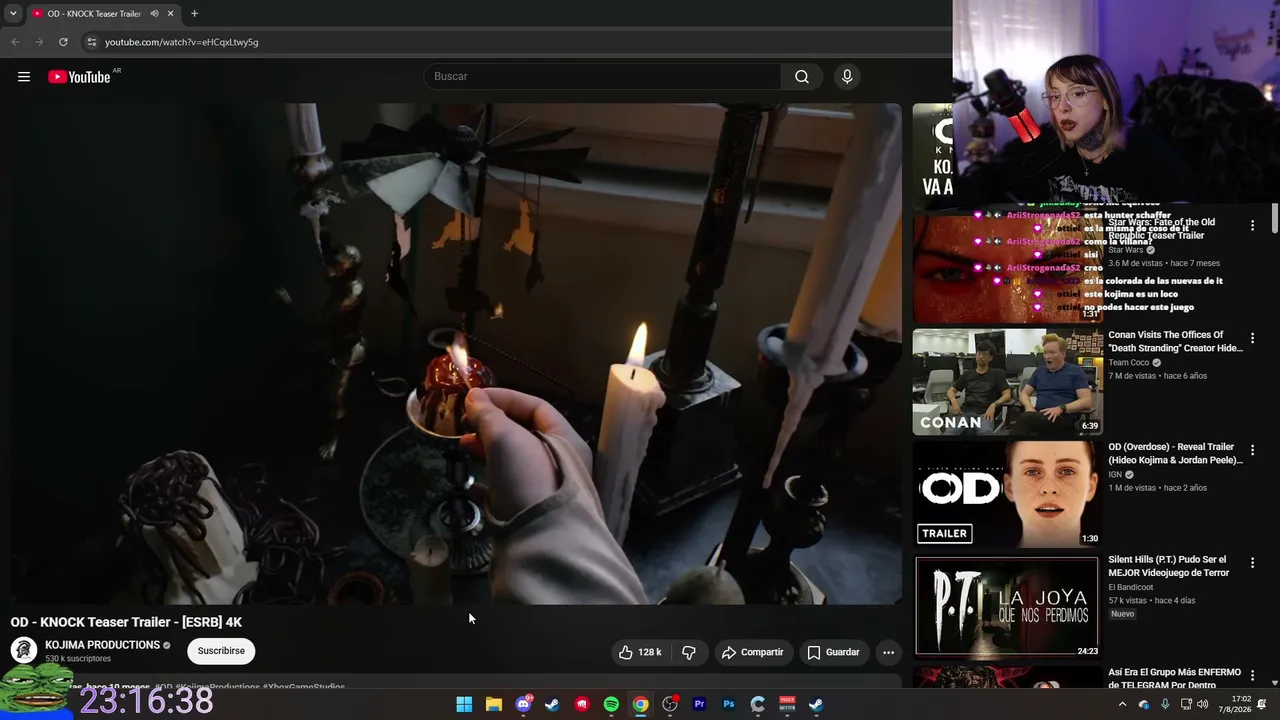Open the 'Conan Visits The Offices' video title

pyautogui.click(x=1175, y=342)
